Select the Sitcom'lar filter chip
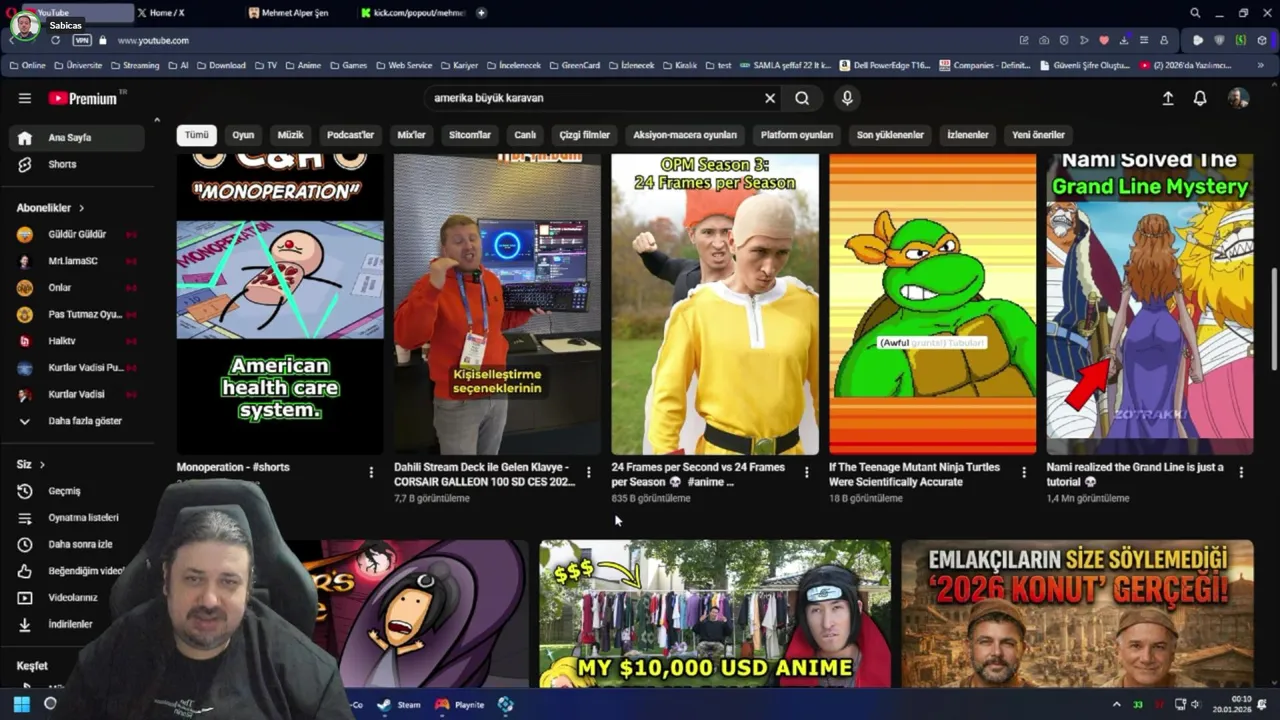The image size is (1280, 720). (x=470, y=135)
